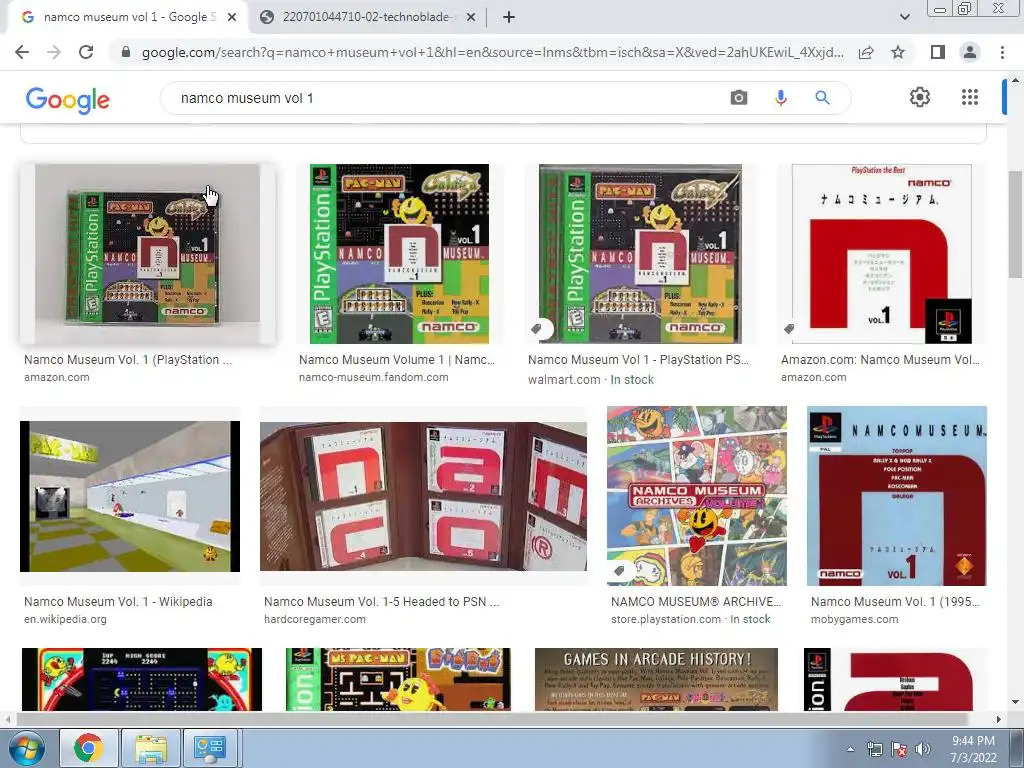This screenshot has width=1024, height=768.
Task: Open Google quick settings gear
Action: (920, 97)
